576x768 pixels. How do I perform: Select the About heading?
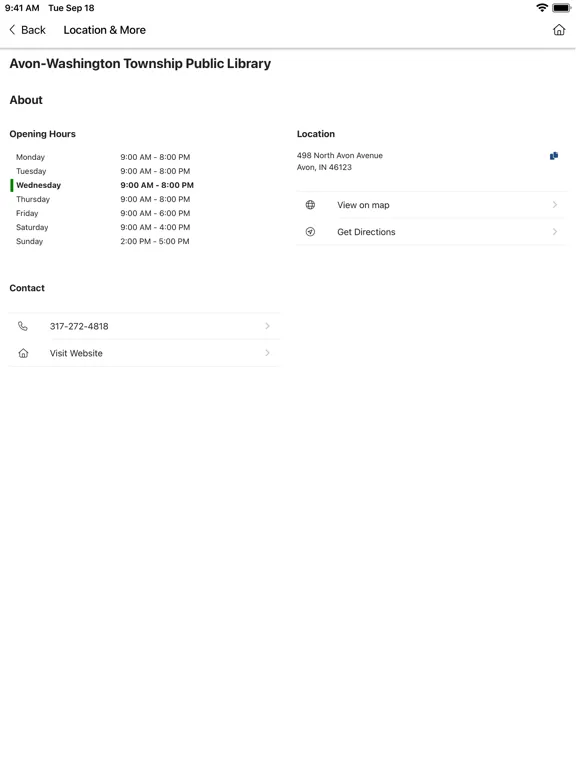click(26, 100)
